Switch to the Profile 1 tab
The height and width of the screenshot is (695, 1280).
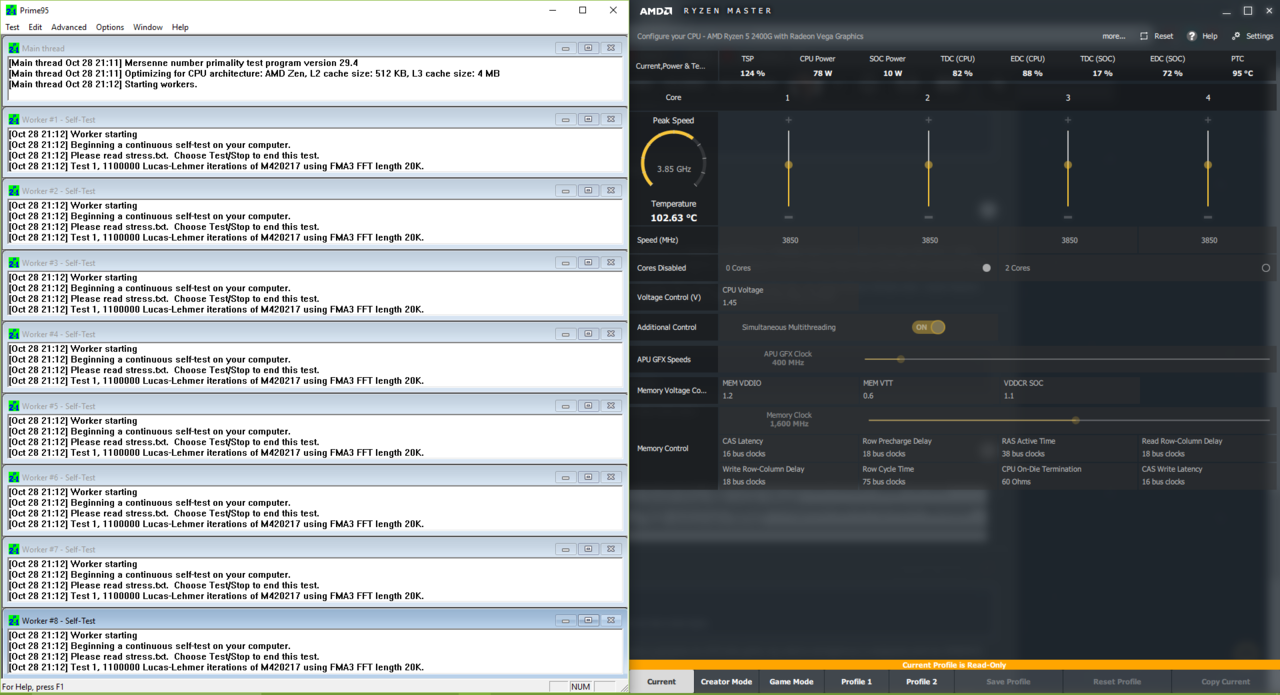pyautogui.click(x=856, y=682)
